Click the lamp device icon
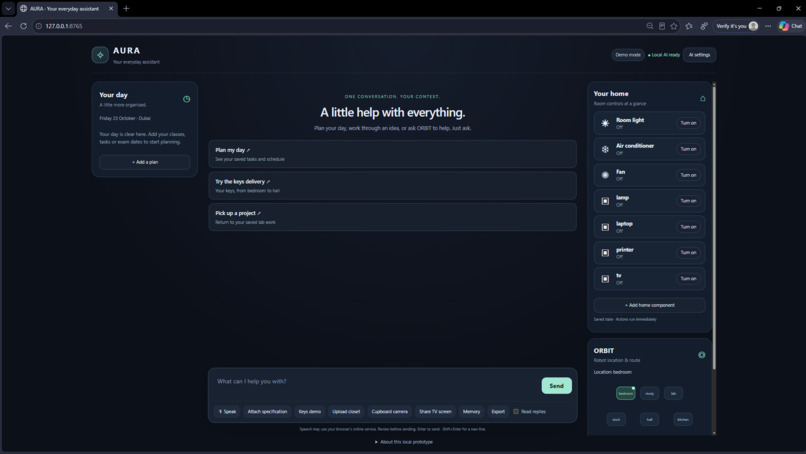The width and height of the screenshot is (806, 454). click(605, 201)
